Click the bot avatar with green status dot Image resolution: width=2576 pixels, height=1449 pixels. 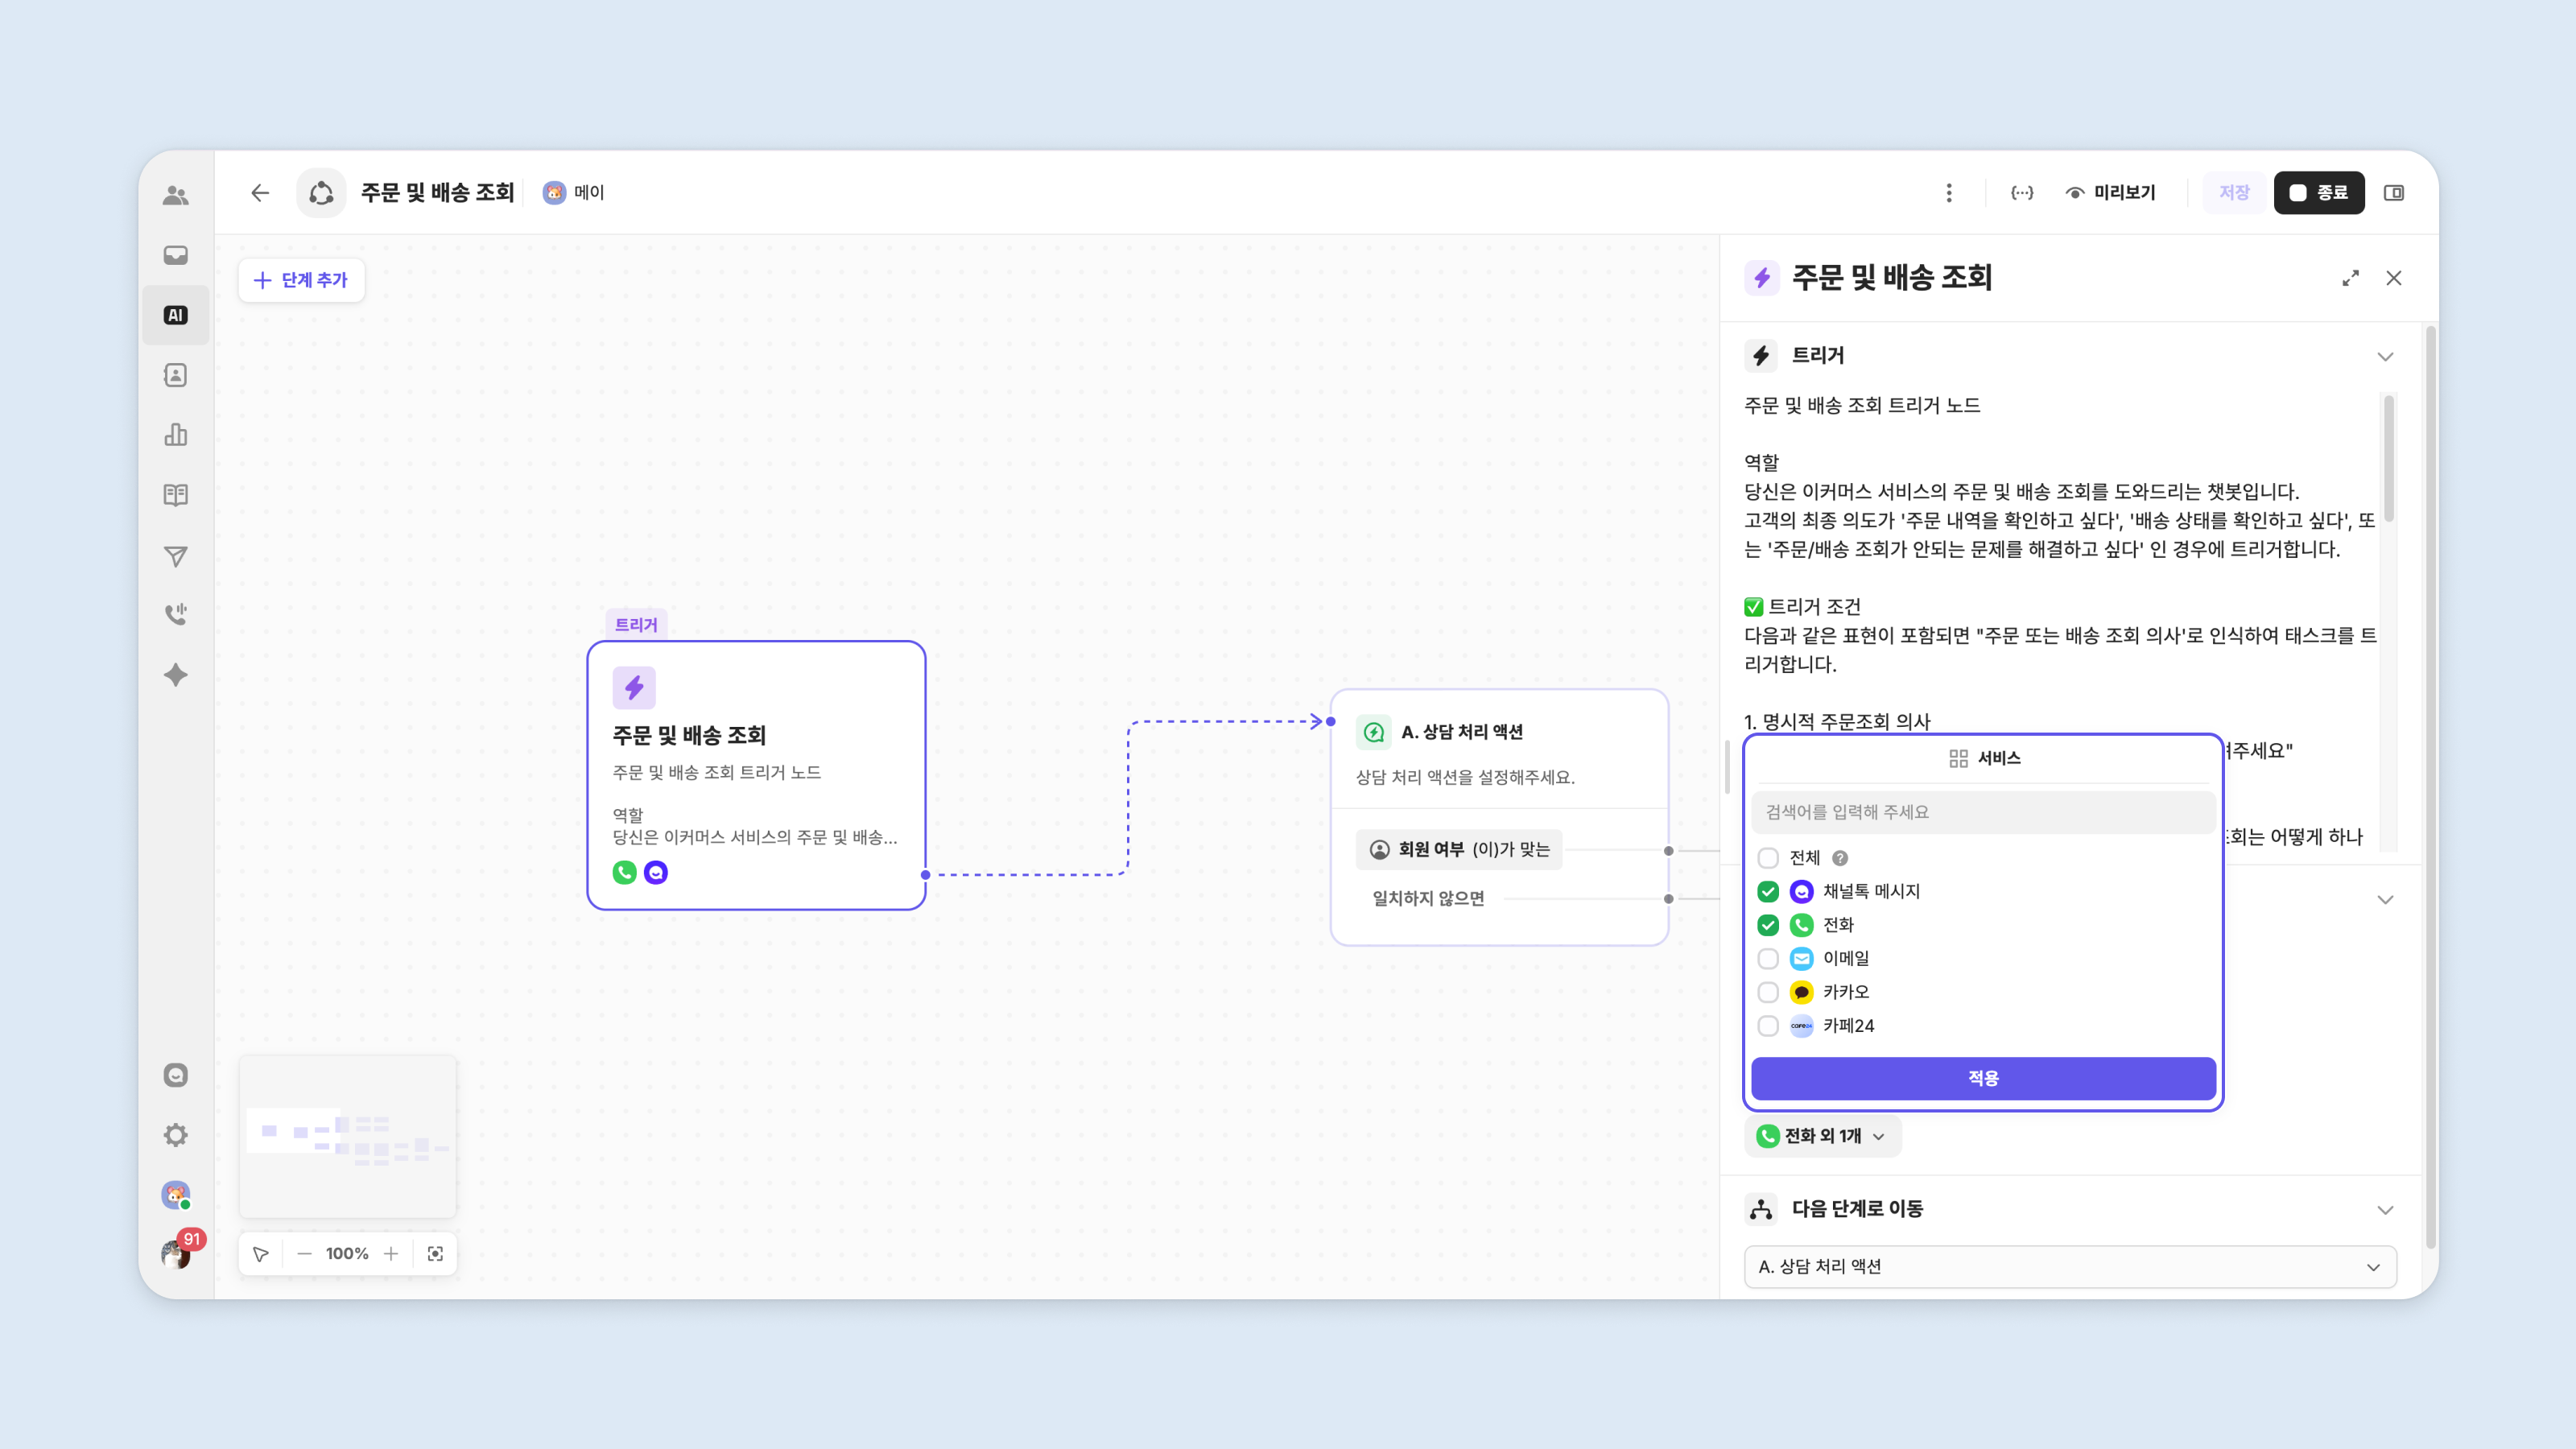tap(175, 1195)
